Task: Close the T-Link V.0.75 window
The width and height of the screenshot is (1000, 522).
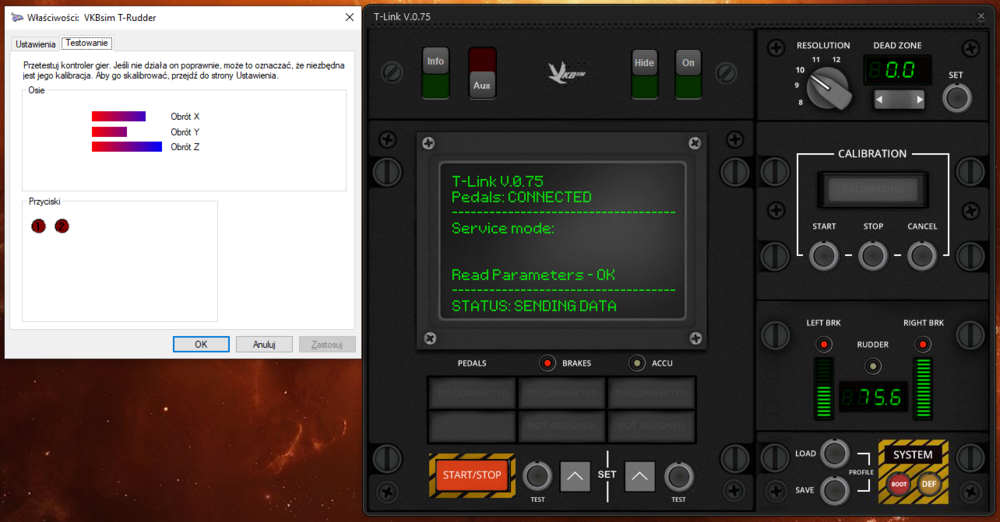Action: 981,17
